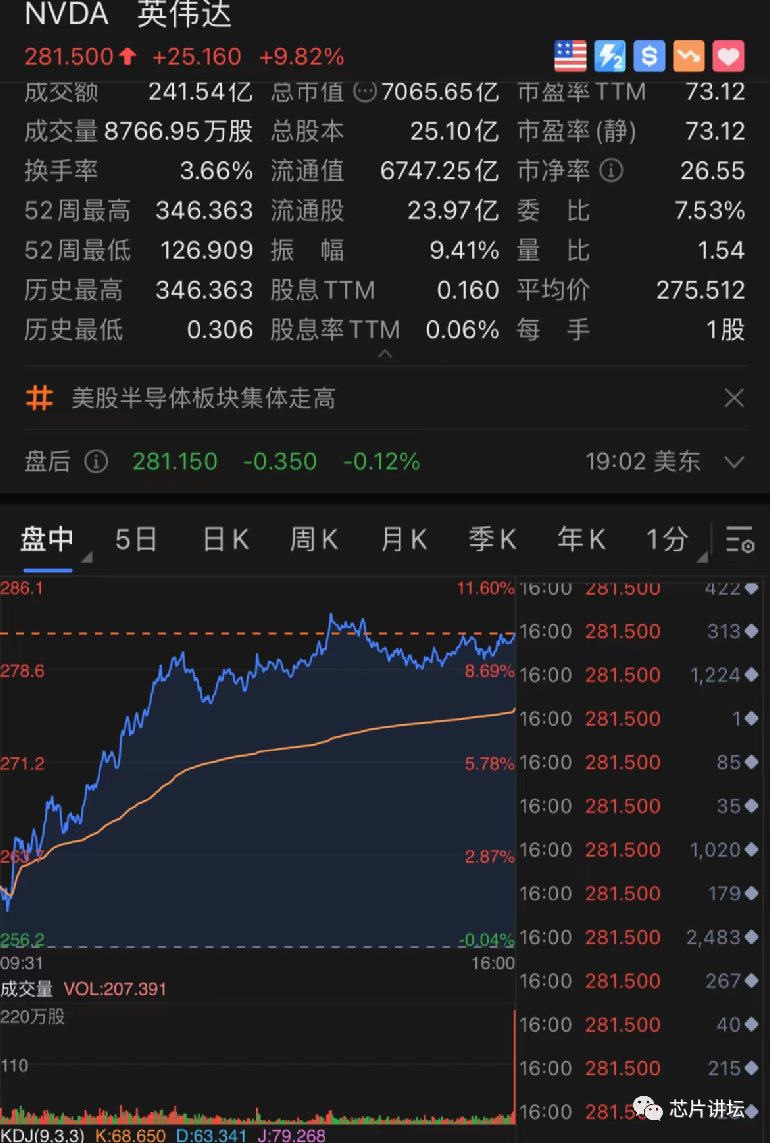Tap the diamond icon beside volume 85
This screenshot has height=1143, width=770.
pos(751,762)
